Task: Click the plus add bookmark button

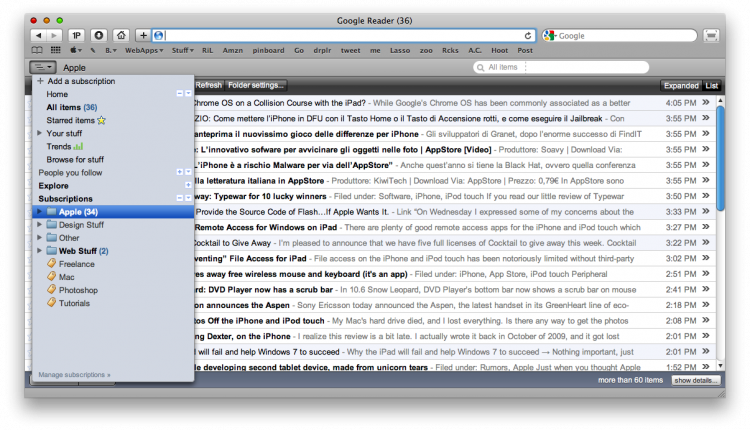Action: [x=143, y=35]
